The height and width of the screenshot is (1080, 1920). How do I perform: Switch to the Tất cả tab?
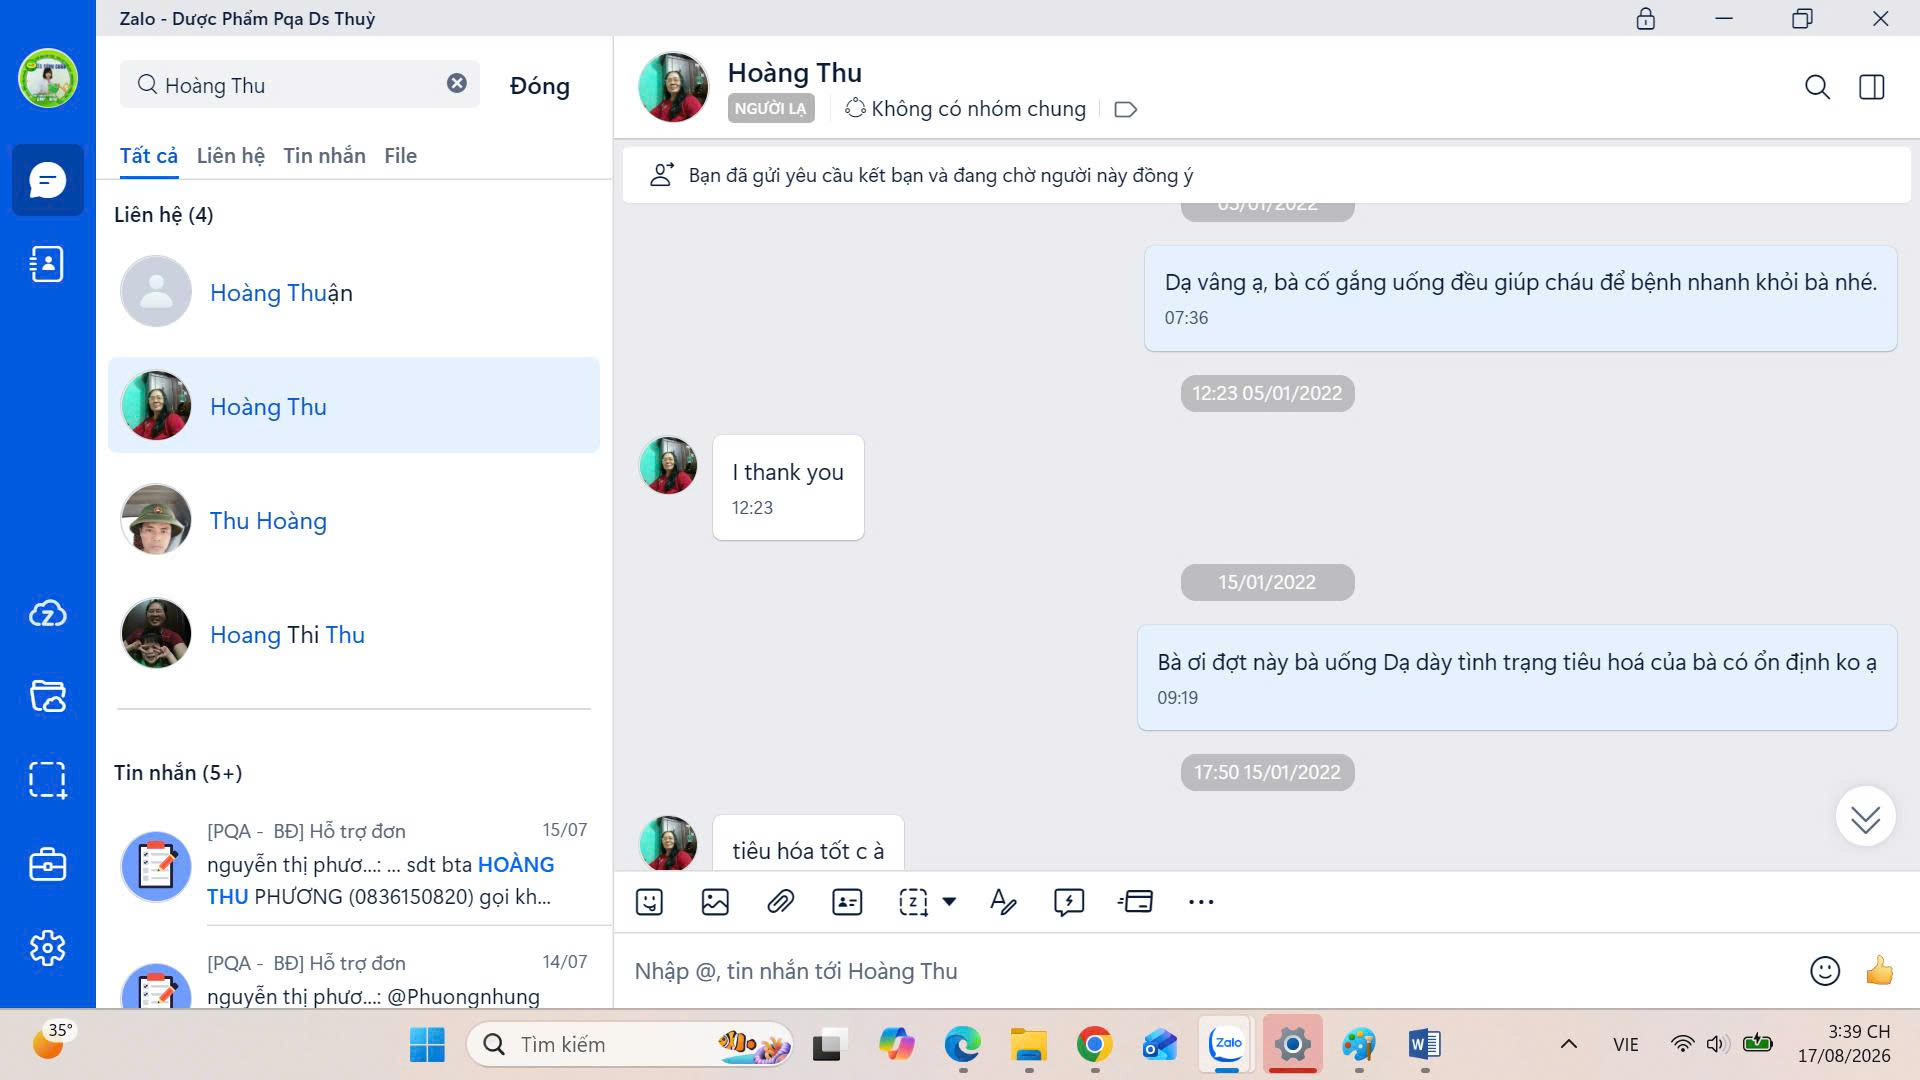(149, 156)
